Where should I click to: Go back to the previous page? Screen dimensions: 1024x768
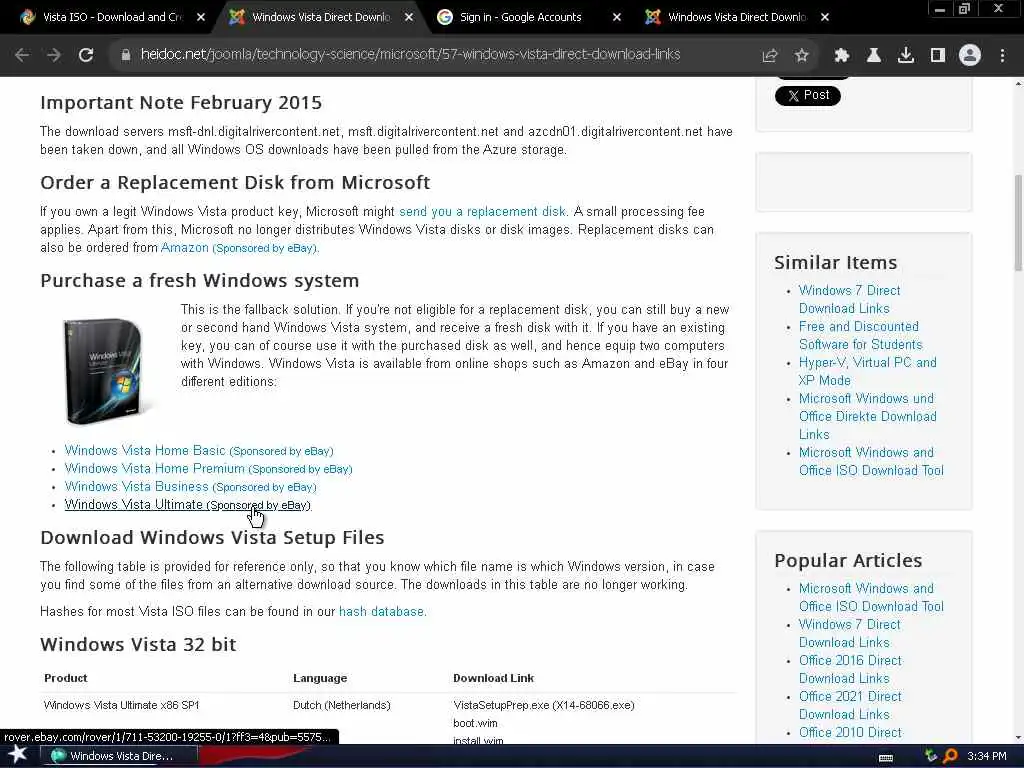pyautogui.click(x=22, y=55)
